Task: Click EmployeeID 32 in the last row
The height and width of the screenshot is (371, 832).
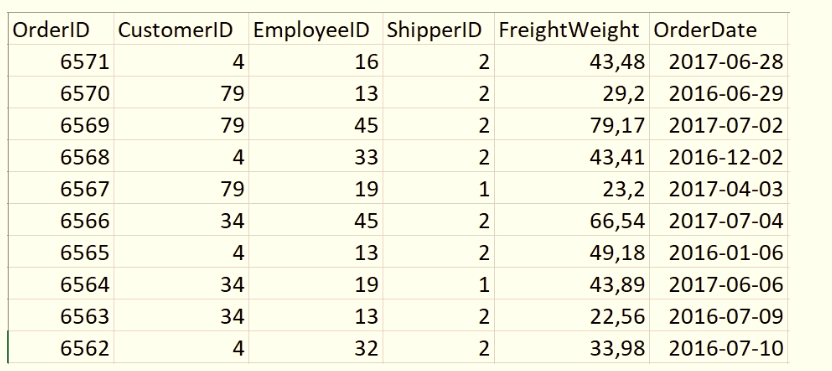Action: [316, 348]
